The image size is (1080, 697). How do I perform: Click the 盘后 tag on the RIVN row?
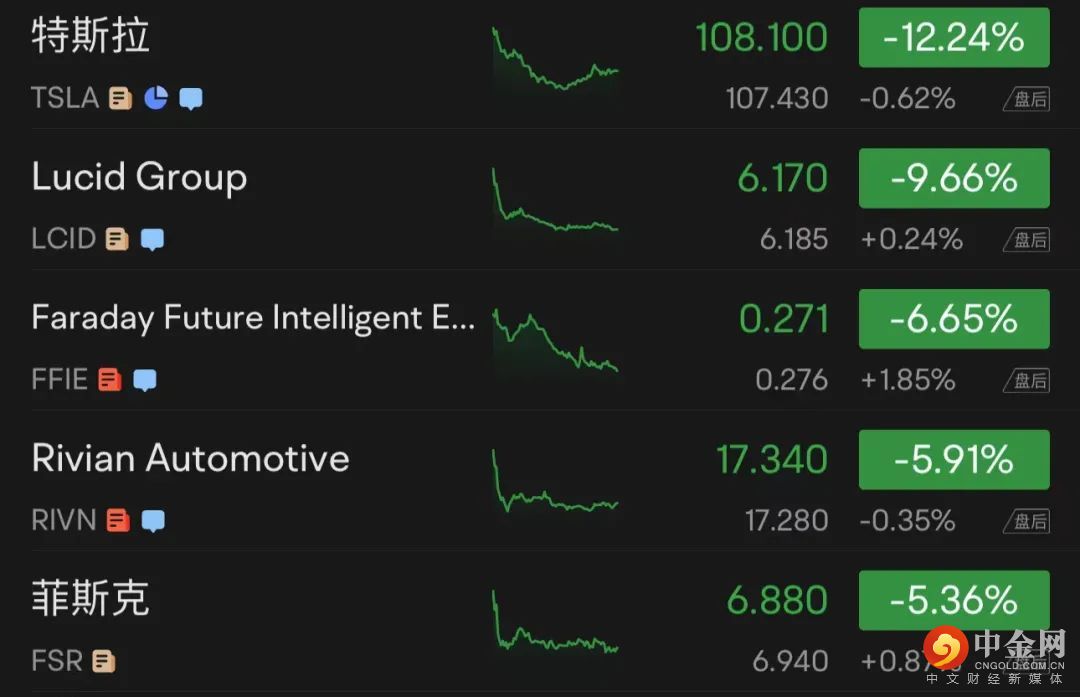pos(1028,521)
